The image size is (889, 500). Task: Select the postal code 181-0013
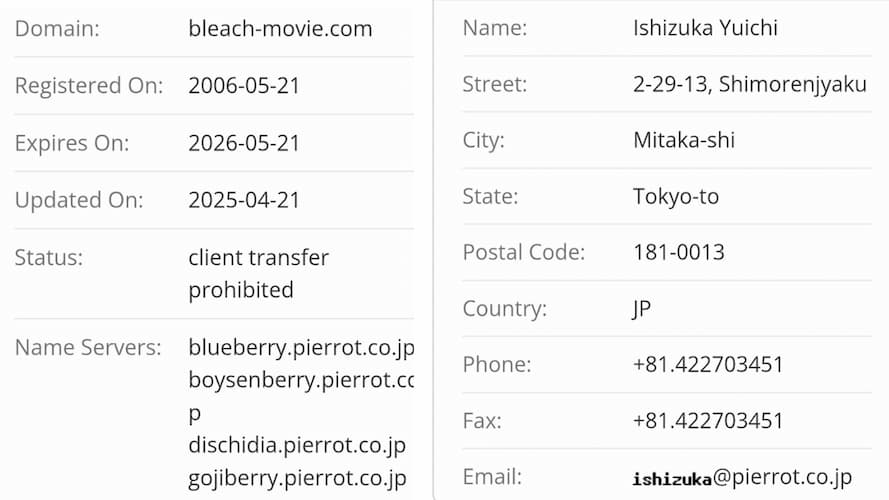click(x=679, y=252)
